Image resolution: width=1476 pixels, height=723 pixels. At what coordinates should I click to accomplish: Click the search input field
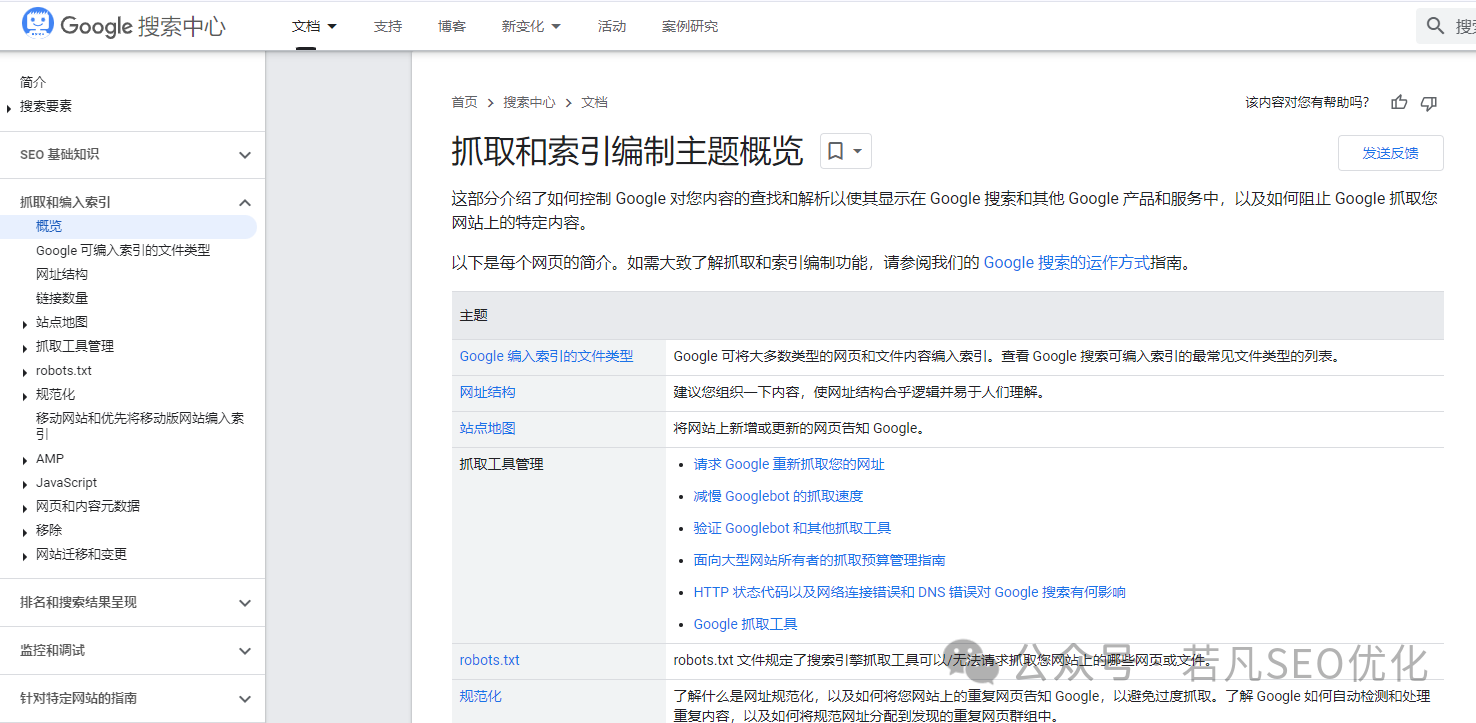pyautogui.click(x=1446, y=26)
